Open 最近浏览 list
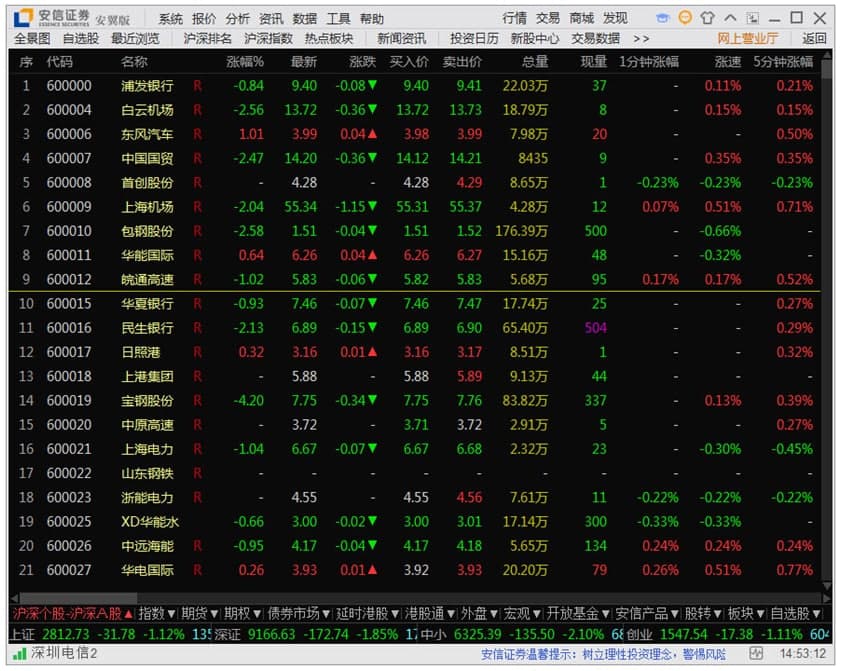The width and height of the screenshot is (841, 671). [135, 39]
